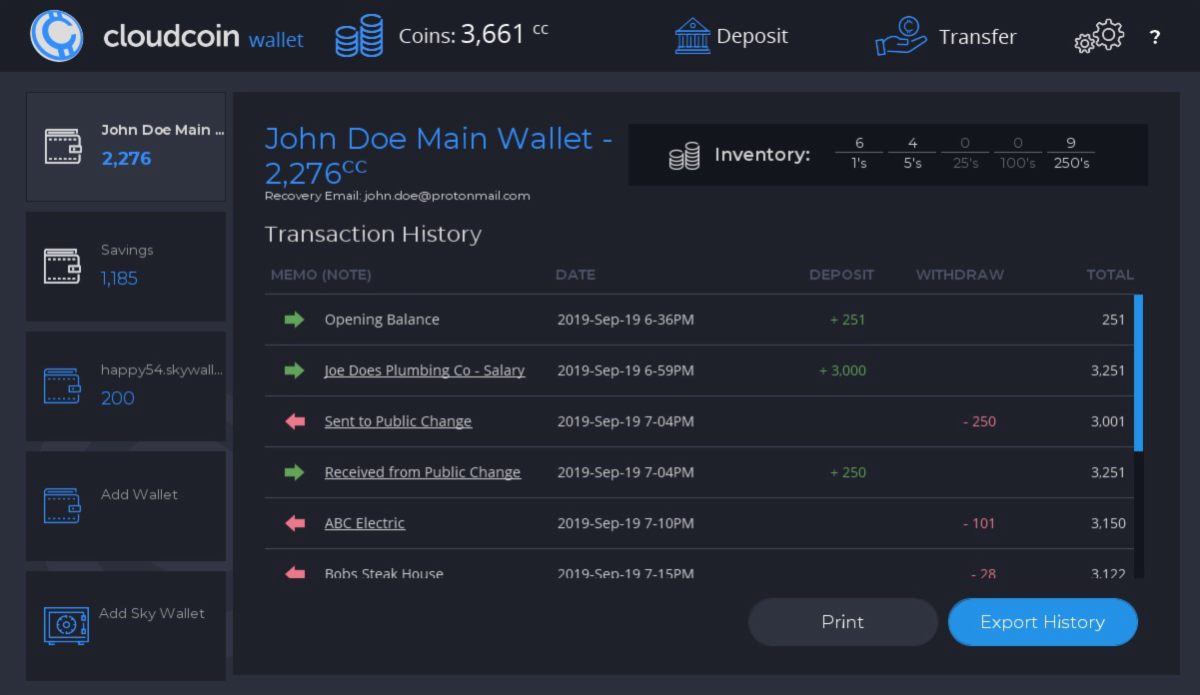The image size is (1200, 695).
Task: Click the 3,150 total value
Action: click(1108, 523)
